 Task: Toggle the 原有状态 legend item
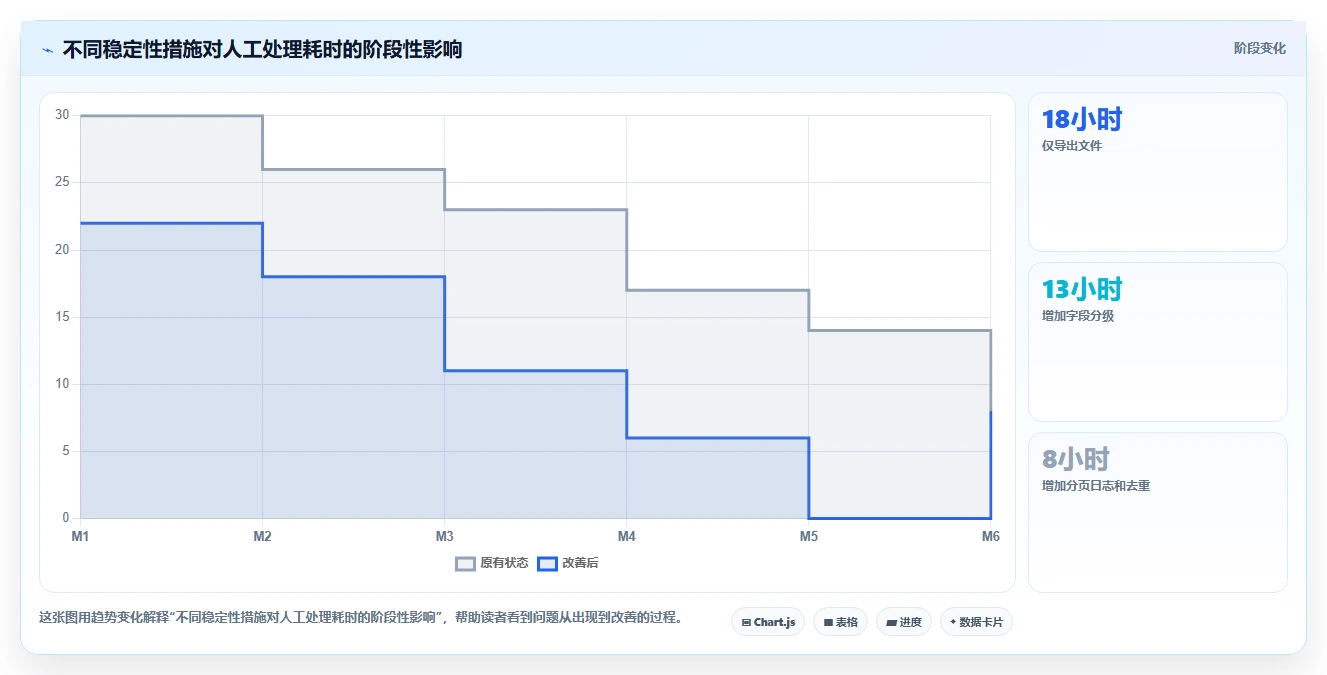492,563
